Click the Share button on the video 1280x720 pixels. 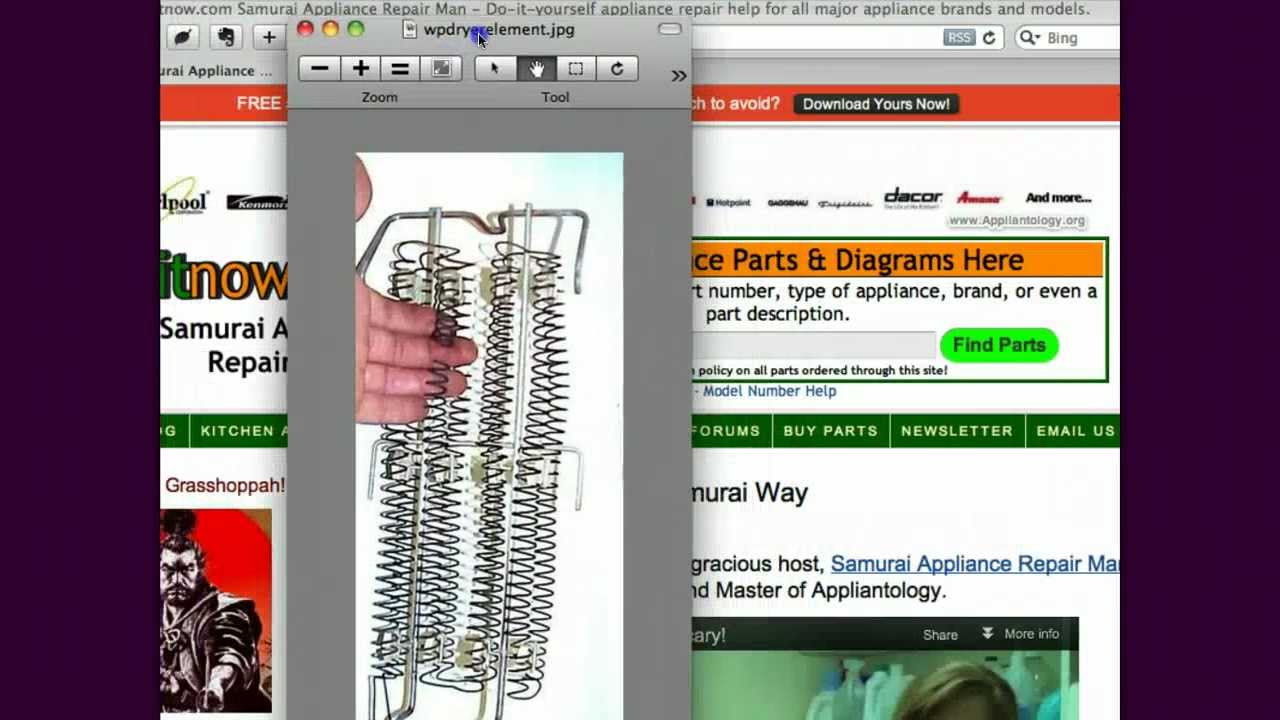pos(940,635)
